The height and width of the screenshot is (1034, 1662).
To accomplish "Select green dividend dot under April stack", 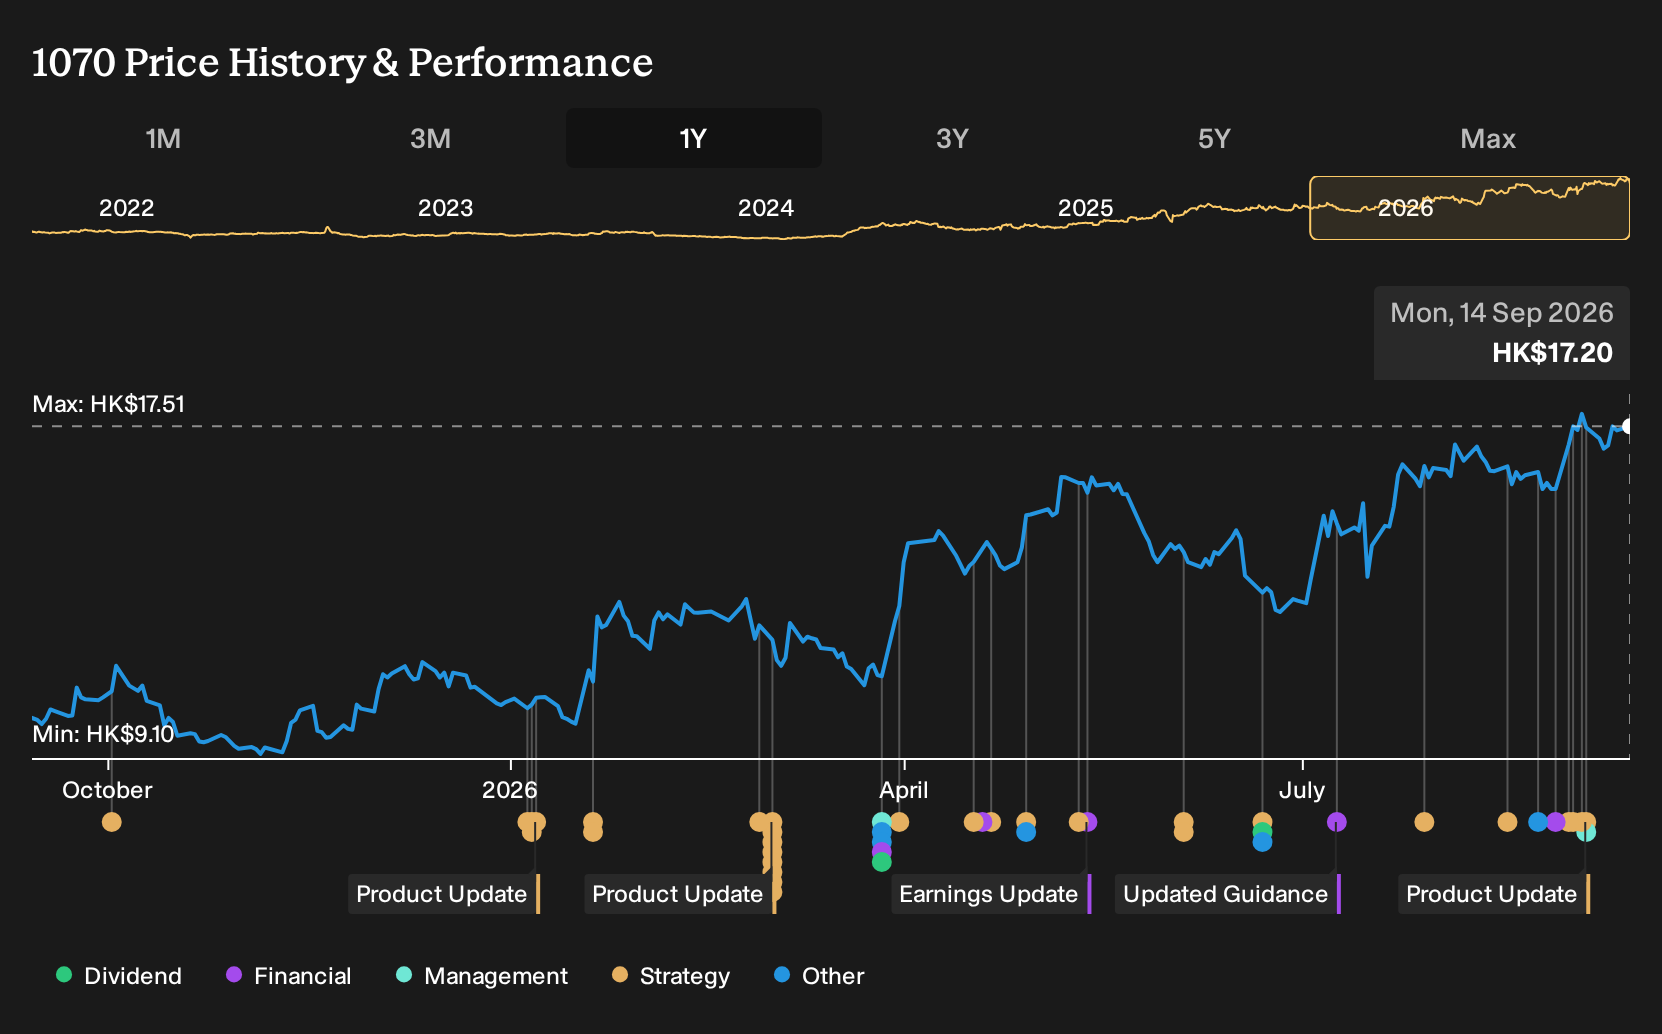I will [881, 862].
